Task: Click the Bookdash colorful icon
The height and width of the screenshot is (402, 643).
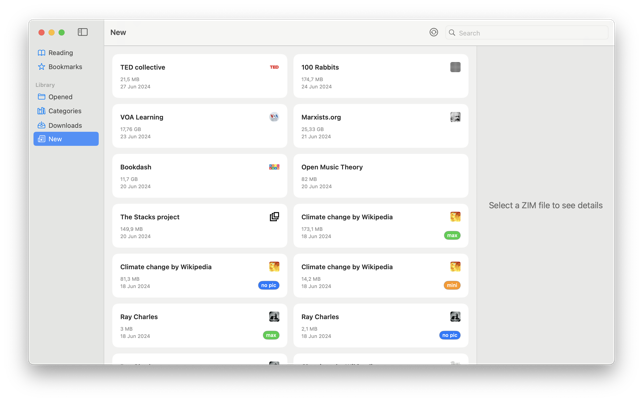Action: 274,167
